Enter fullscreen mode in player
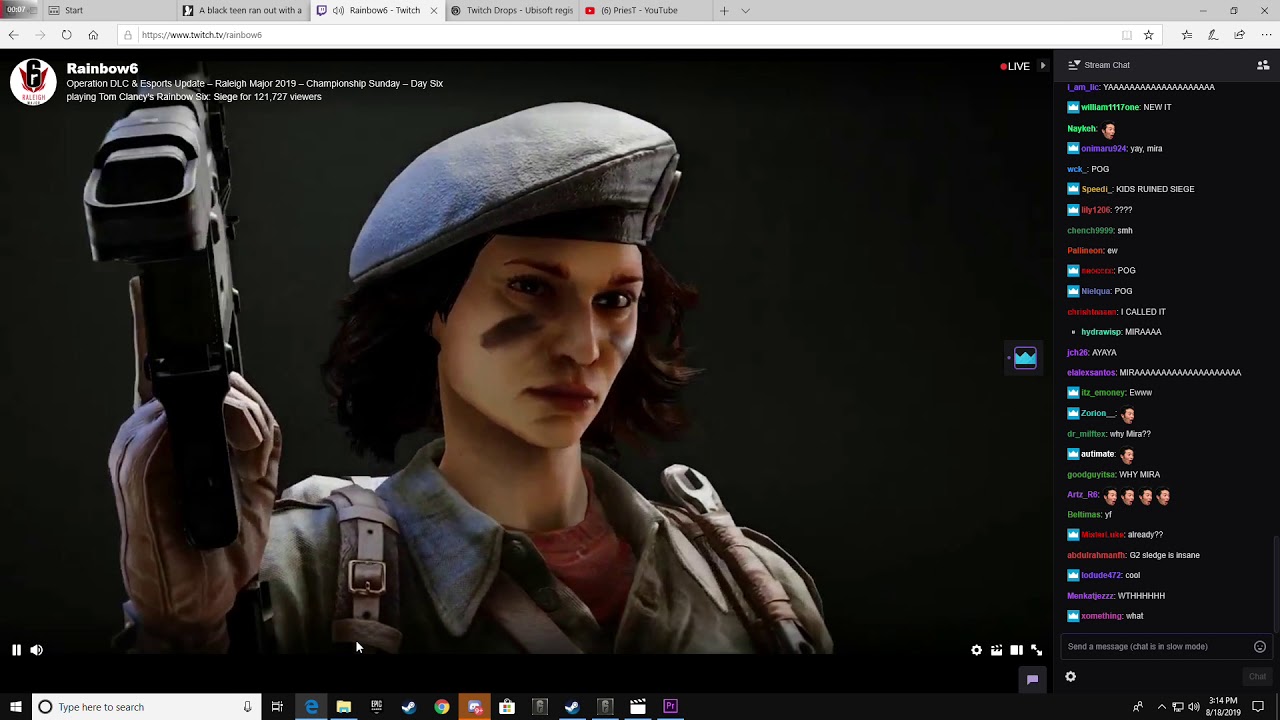The height and width of the screenshot is (720, 1280). pyautogui.click(x=1037, y=650)
